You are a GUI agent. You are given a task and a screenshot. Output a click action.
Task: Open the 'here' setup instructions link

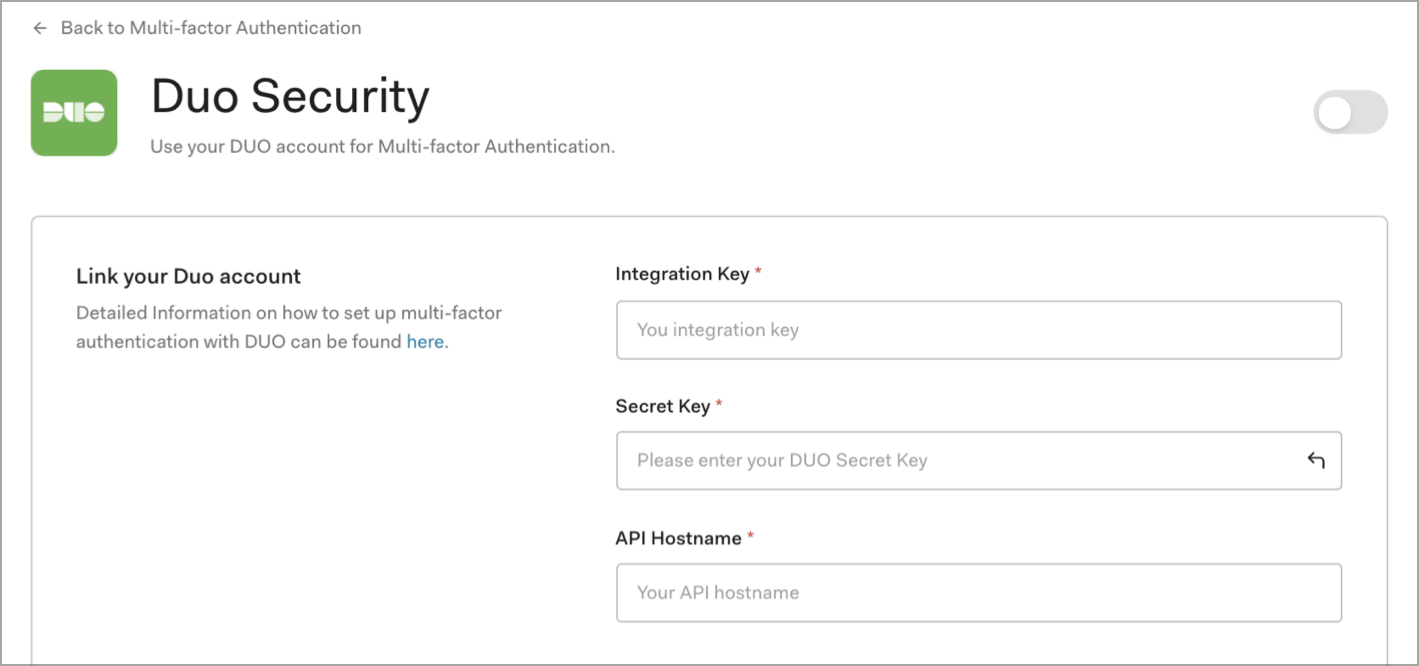coord(425,341)
